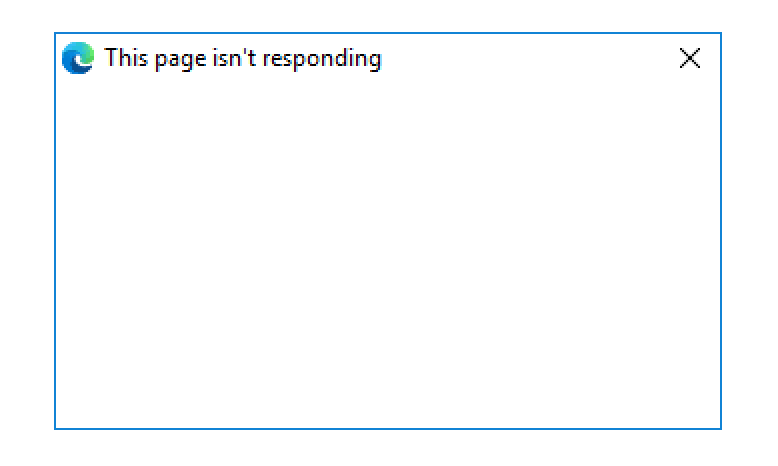Dismiss dialog using the X button
This screenshot has width=778, height=466.
point(690,58)
